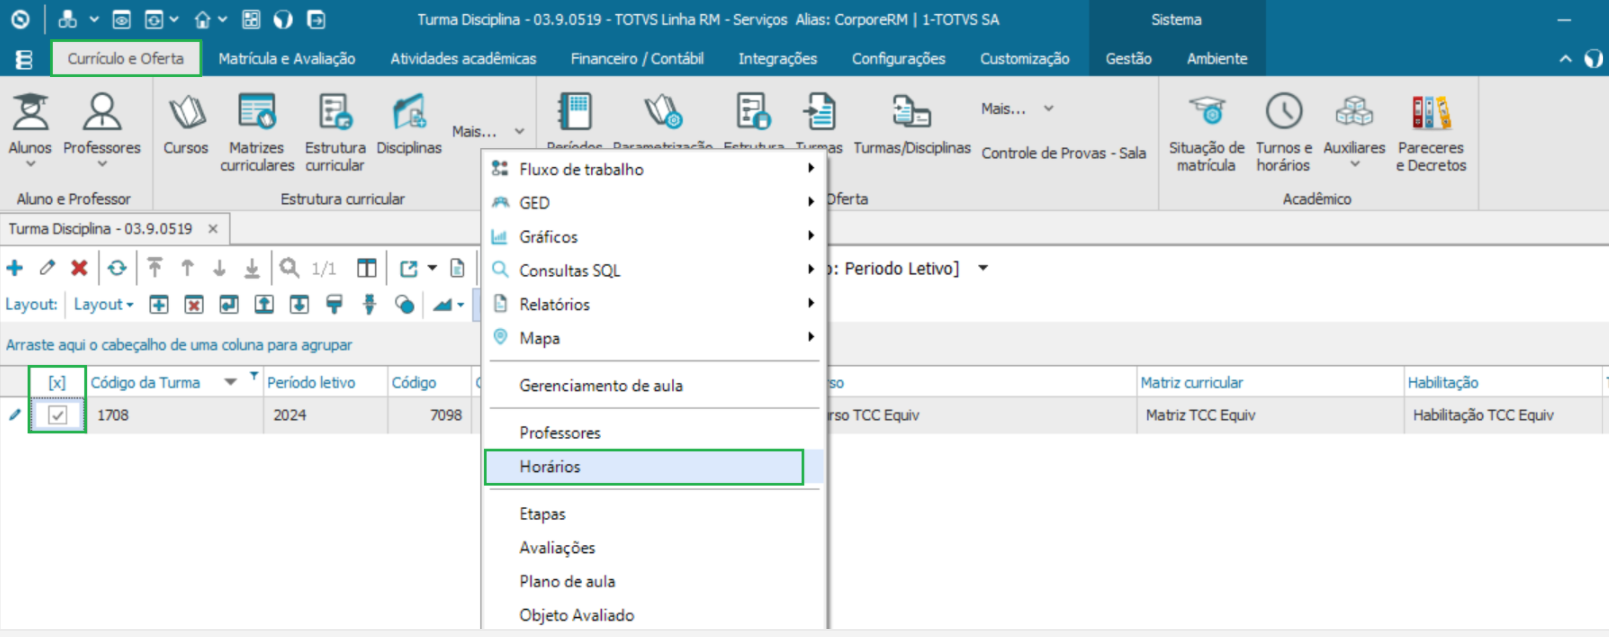Expand the Relatórios submenu
This screenshot has width=1609, height=637.
click(811, 302)
